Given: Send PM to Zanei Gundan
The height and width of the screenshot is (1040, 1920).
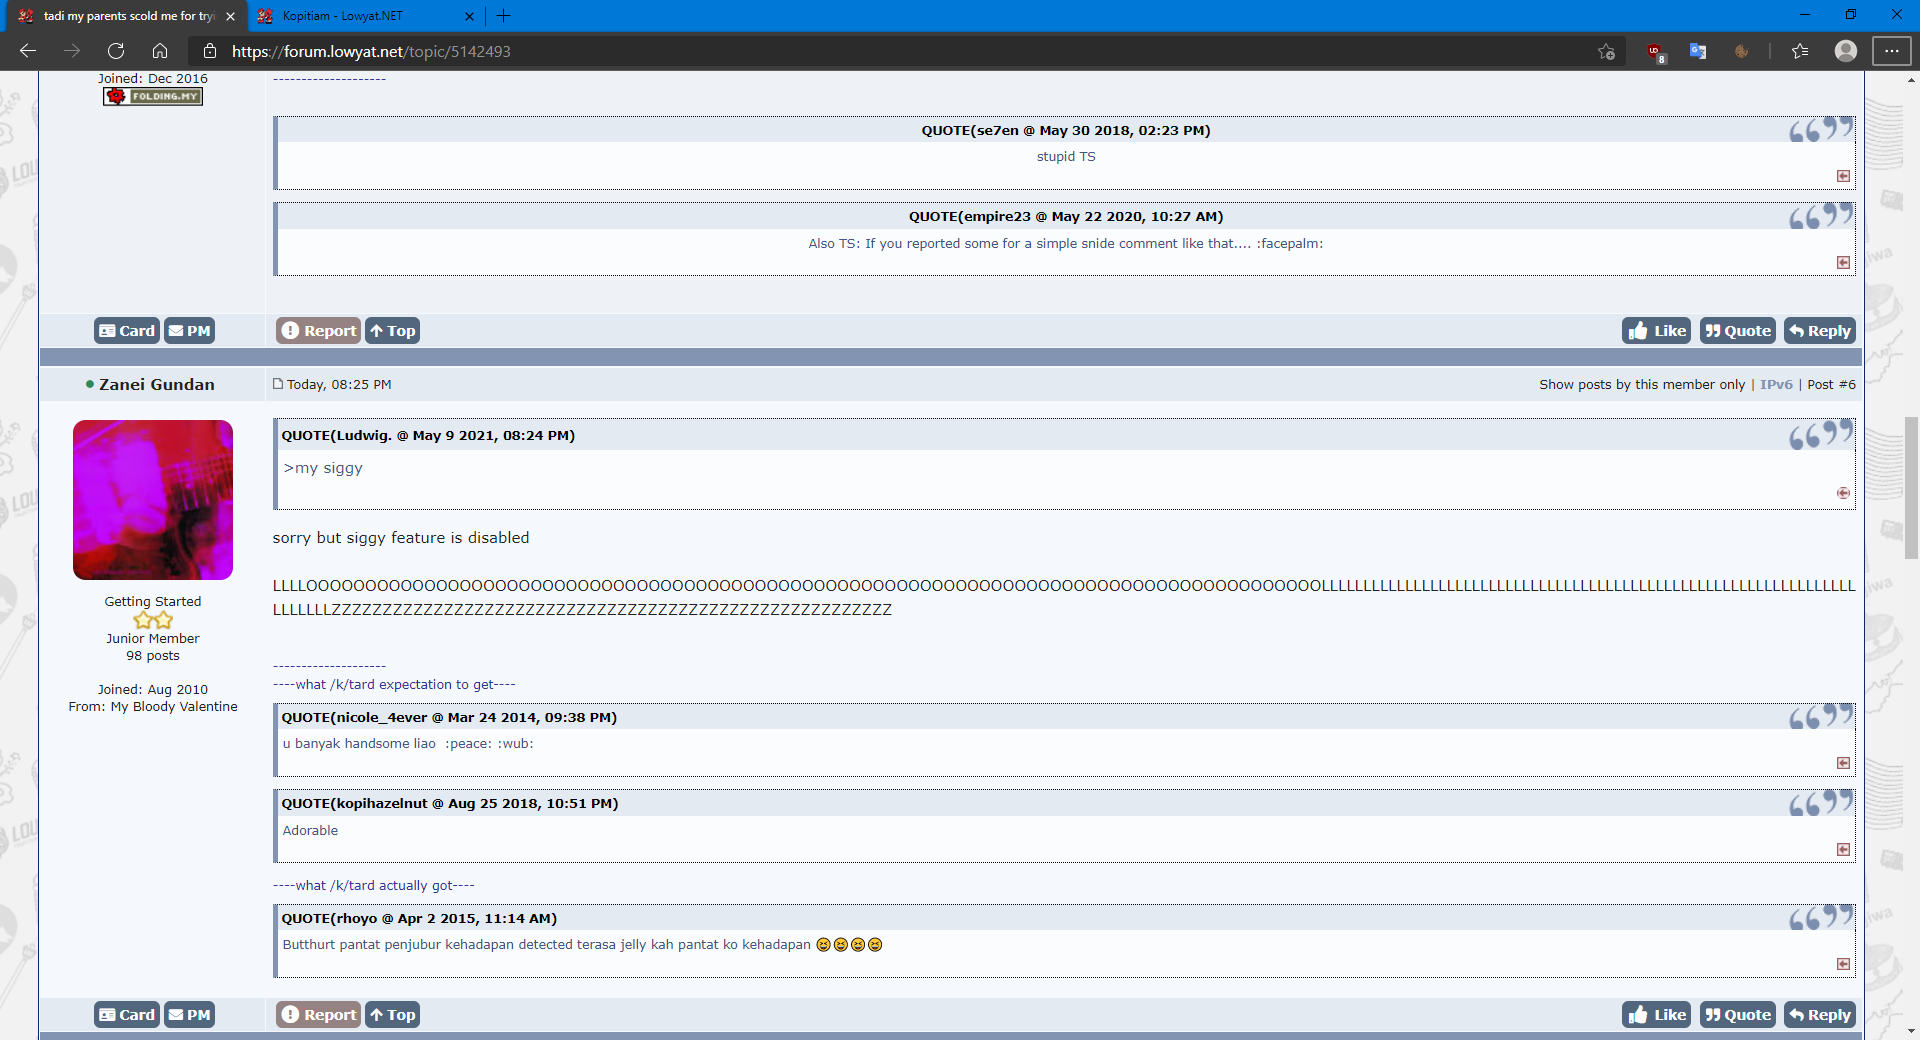Looking at the screenshot, I should pos(189,1015).
